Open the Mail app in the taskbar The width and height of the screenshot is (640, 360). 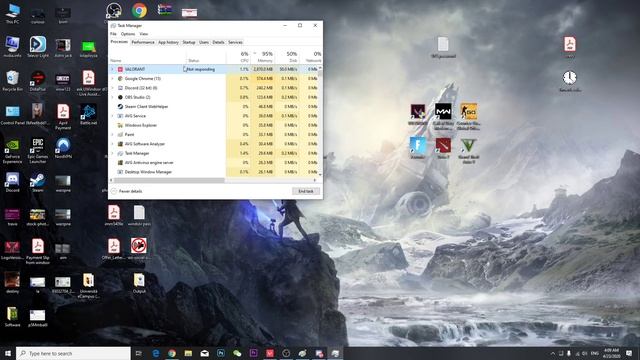[204, 353]
